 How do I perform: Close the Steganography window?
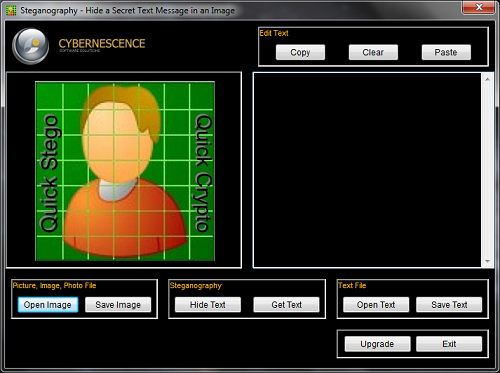(478, 7)
